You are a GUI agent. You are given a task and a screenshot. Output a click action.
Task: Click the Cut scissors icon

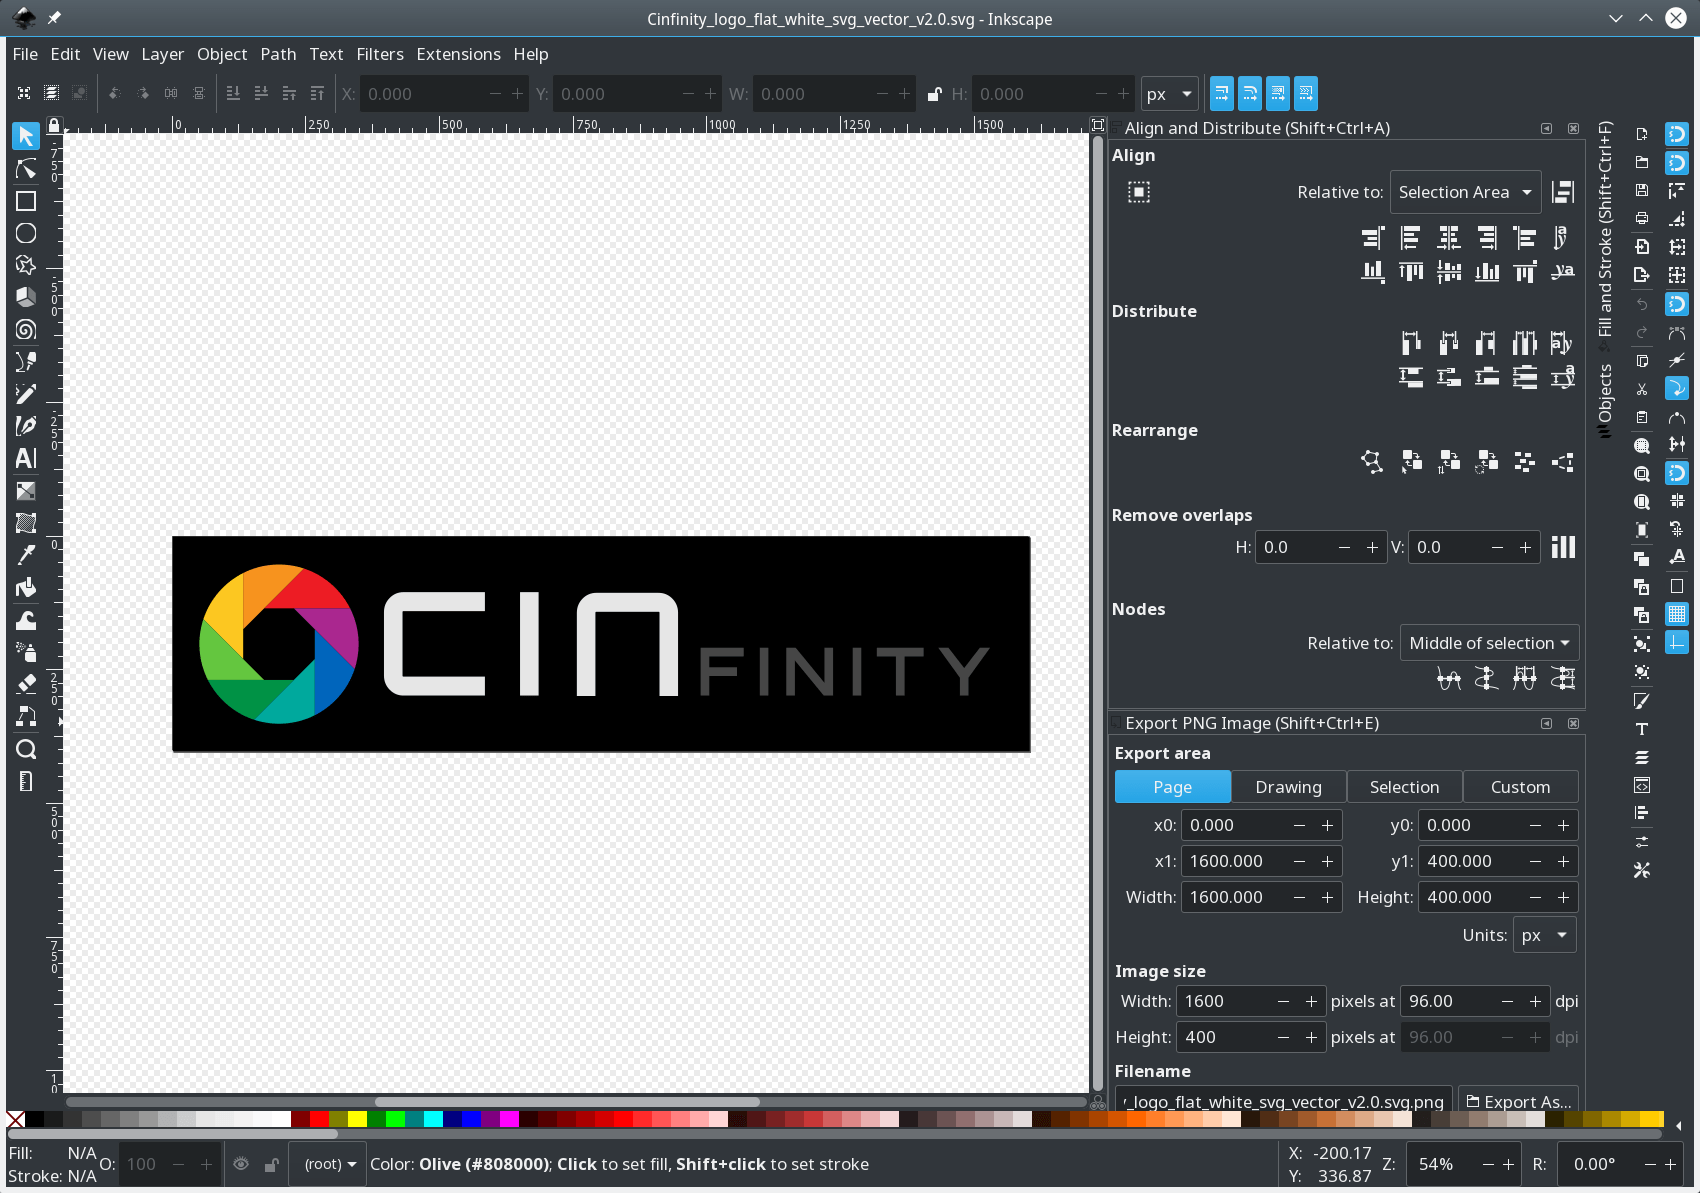[x=1642, y=389]
